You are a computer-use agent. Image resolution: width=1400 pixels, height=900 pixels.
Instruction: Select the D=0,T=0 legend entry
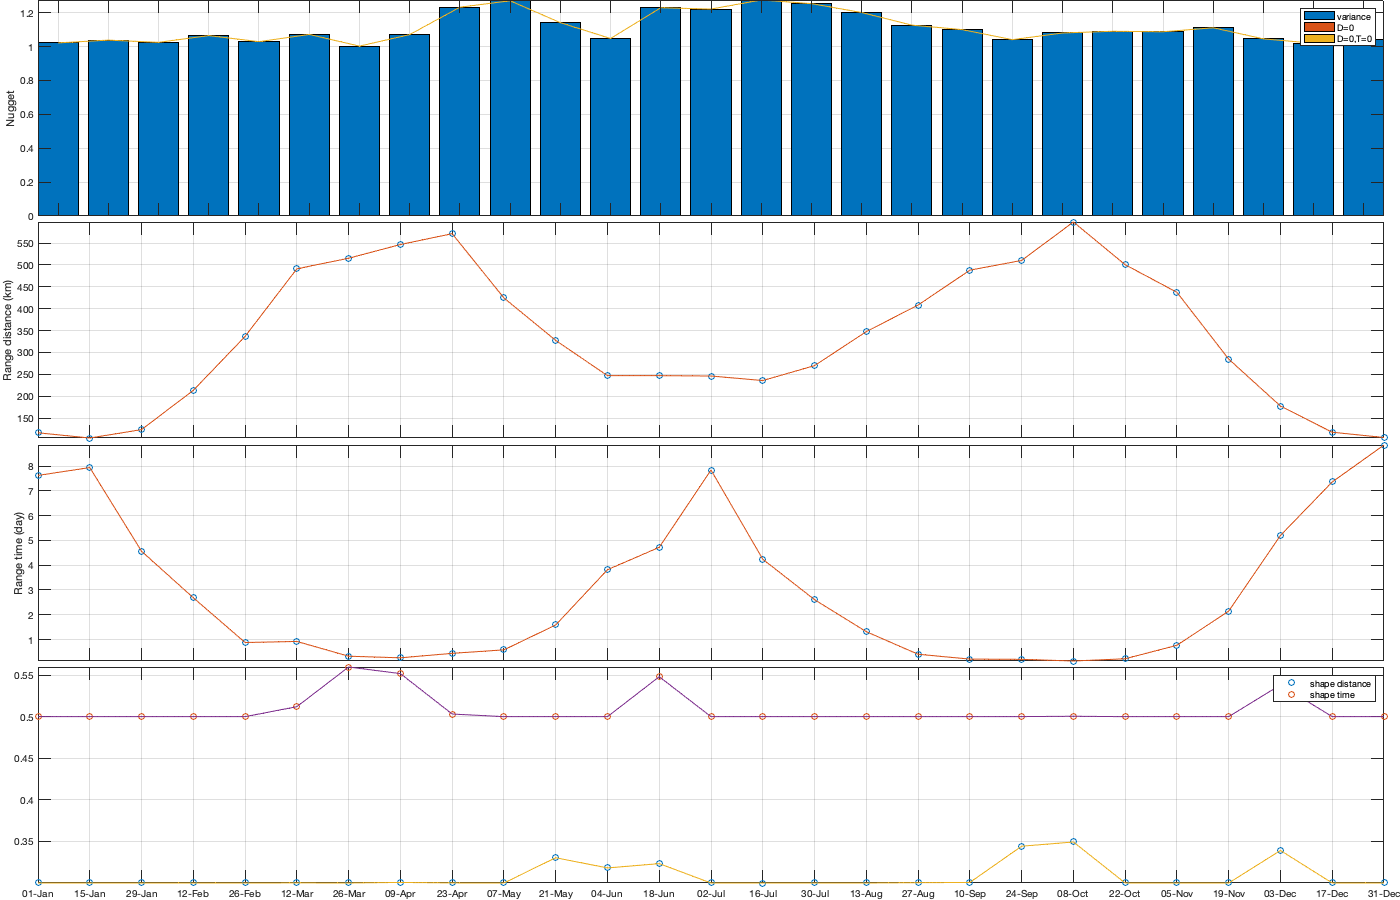tap(1354, 39)
